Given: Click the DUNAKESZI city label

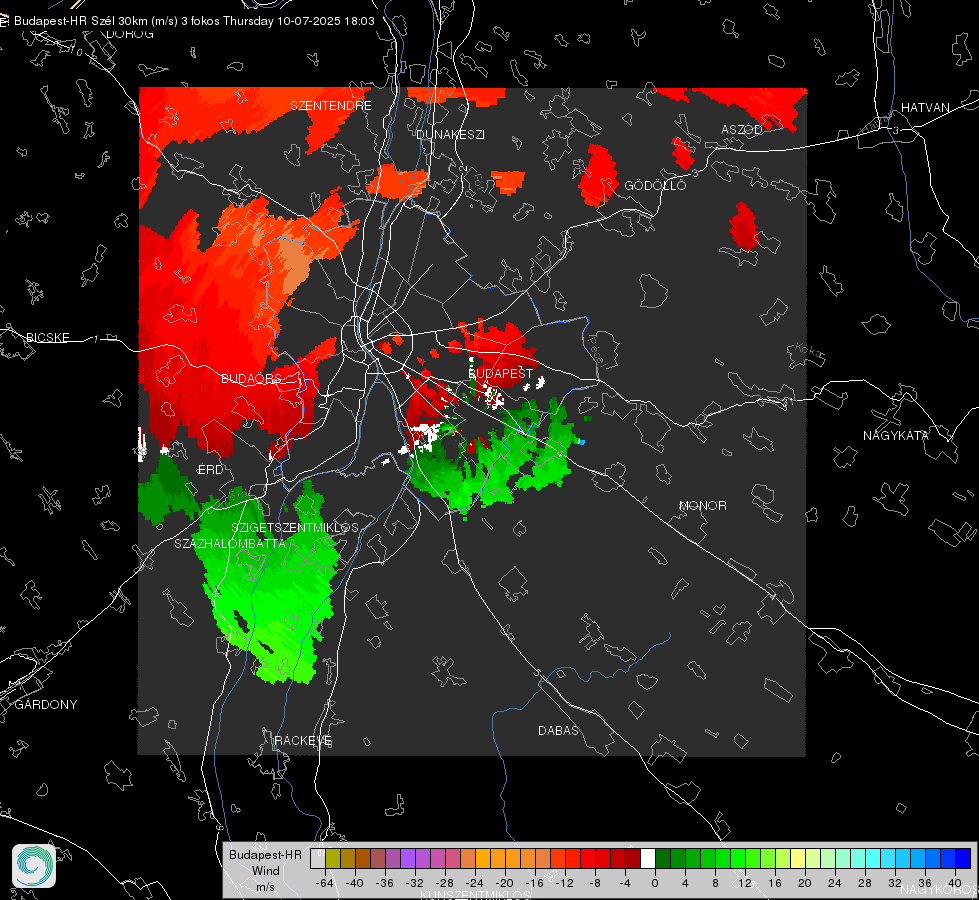Looking at the screenshot, I should click(450, 135).
